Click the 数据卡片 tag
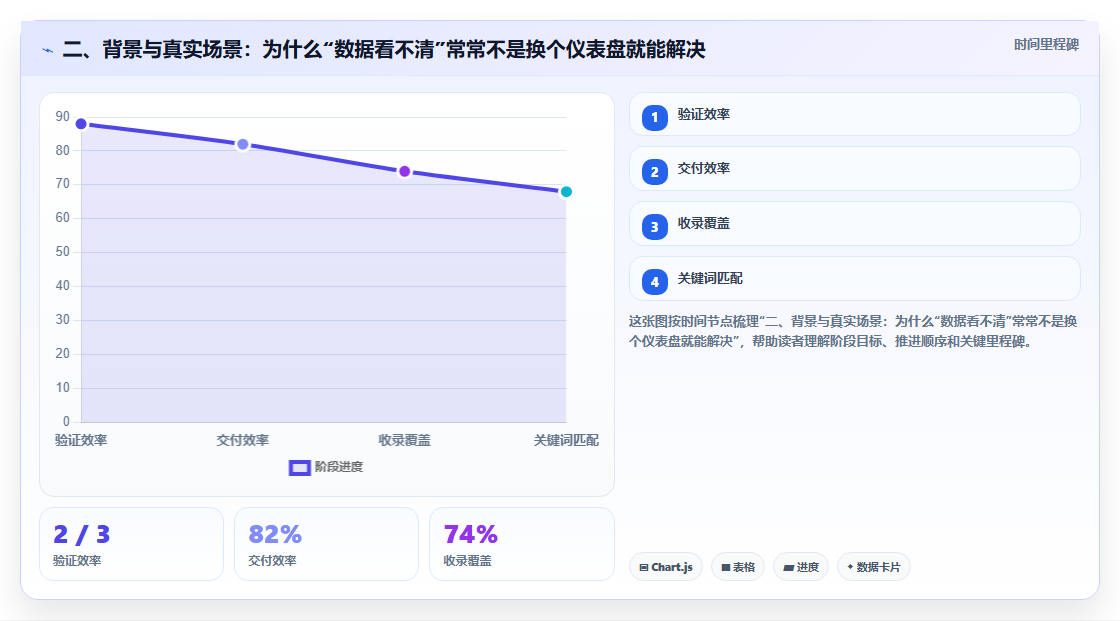The width and height of the screenshot is (1120, 621). (874, 567)
